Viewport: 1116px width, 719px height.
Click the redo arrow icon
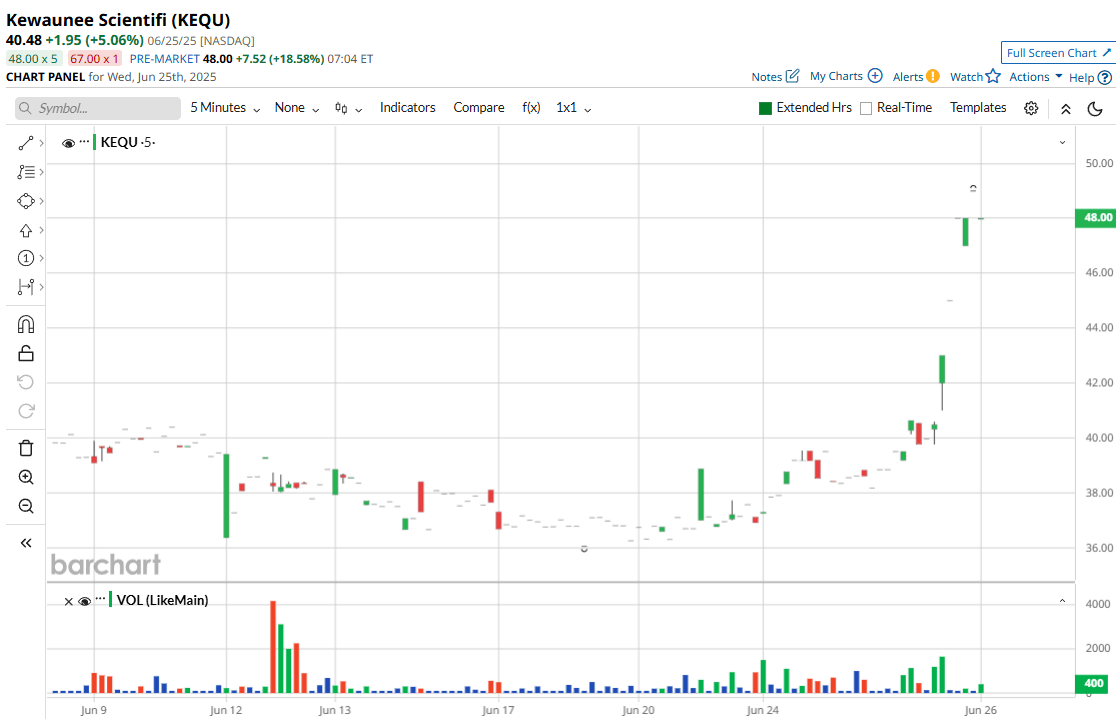click(26, 411)
